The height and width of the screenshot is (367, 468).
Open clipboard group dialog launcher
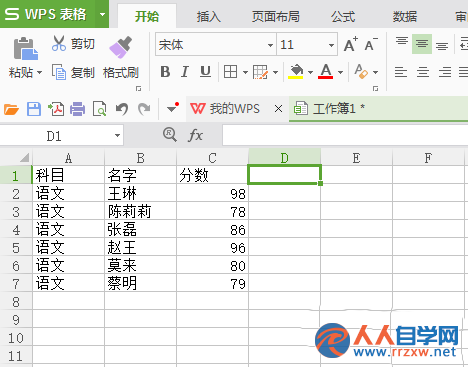138,88
